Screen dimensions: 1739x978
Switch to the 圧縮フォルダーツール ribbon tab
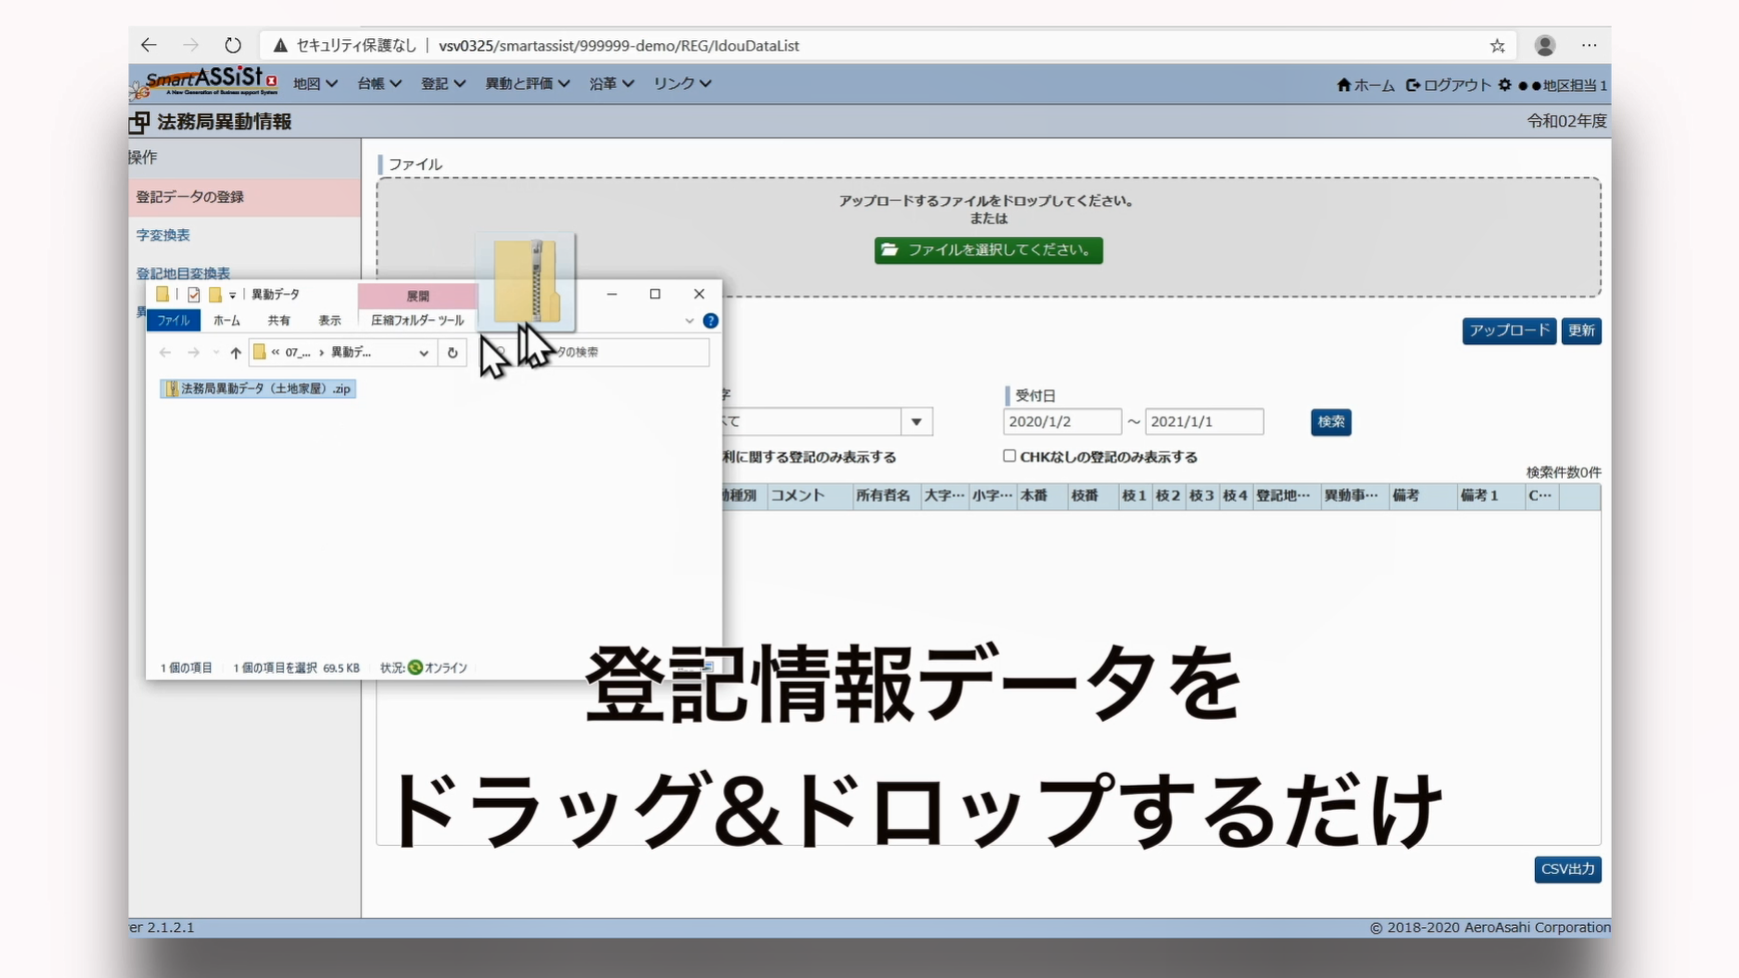(x=417, y=320)
